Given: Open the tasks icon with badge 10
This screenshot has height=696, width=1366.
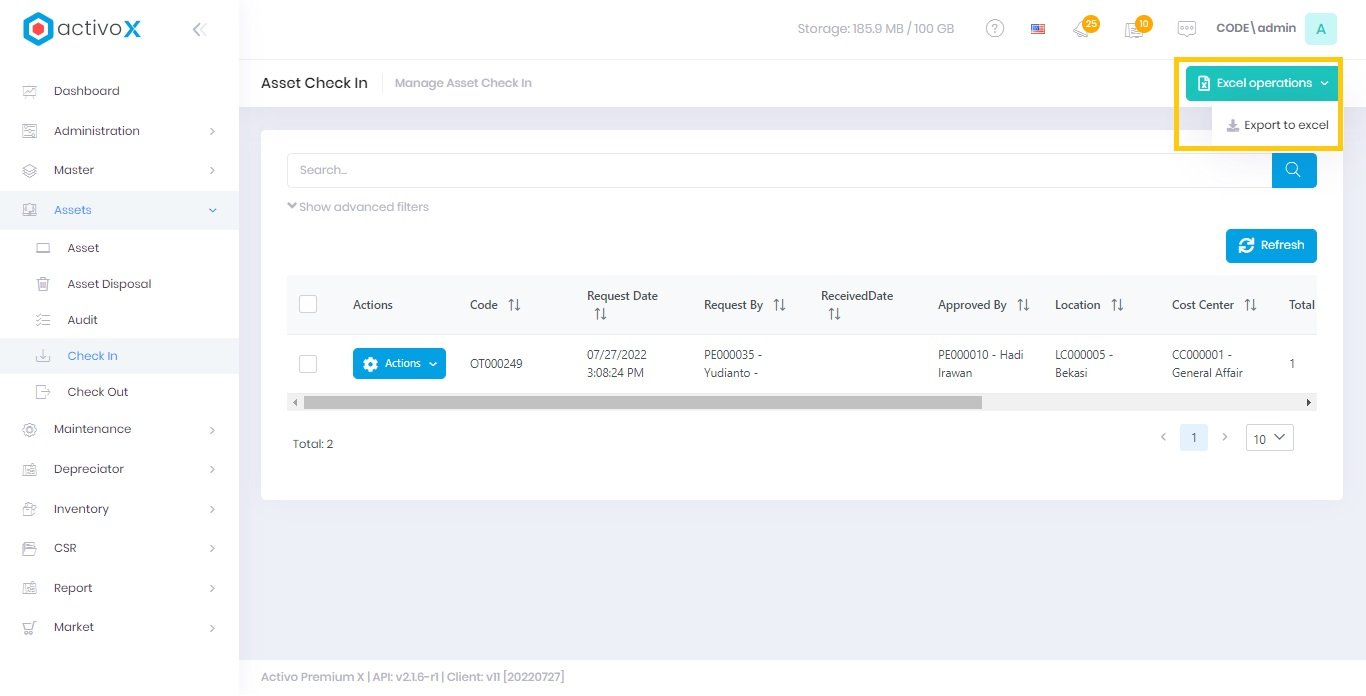Looking at the screenshot, I should pos(1134,29).
